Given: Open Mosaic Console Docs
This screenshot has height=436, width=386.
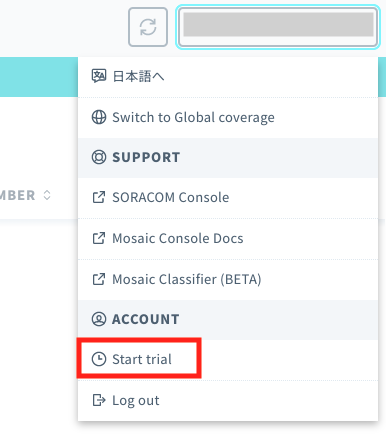Looking at the screenshot, I should pos(228,239).
